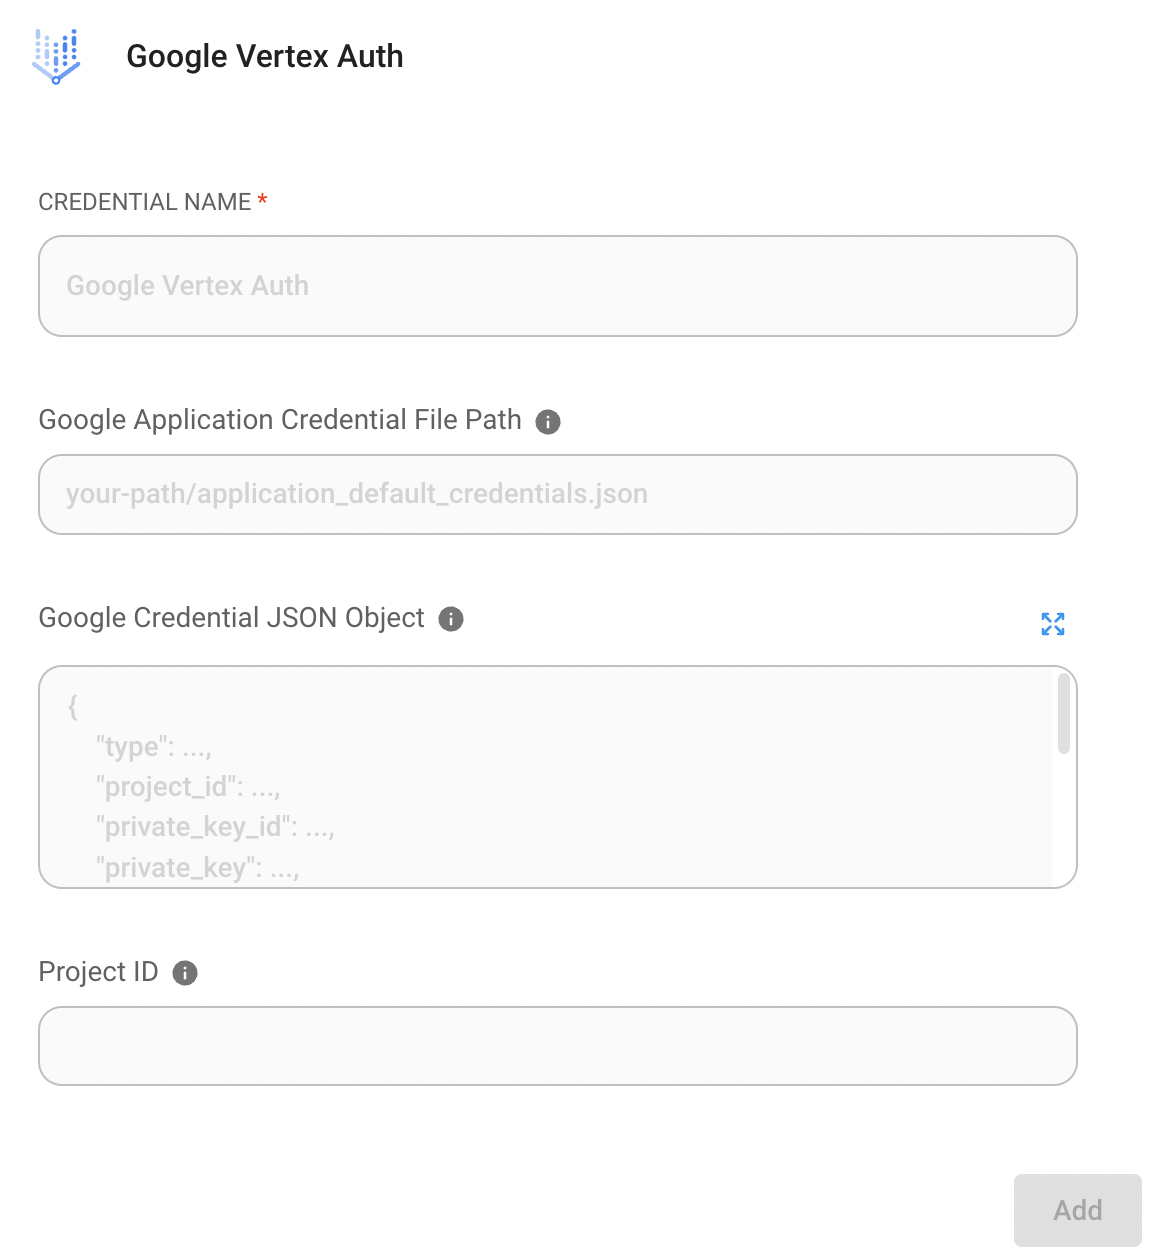Click the JSON textarea vertical scrollbar

[1064, 714]
